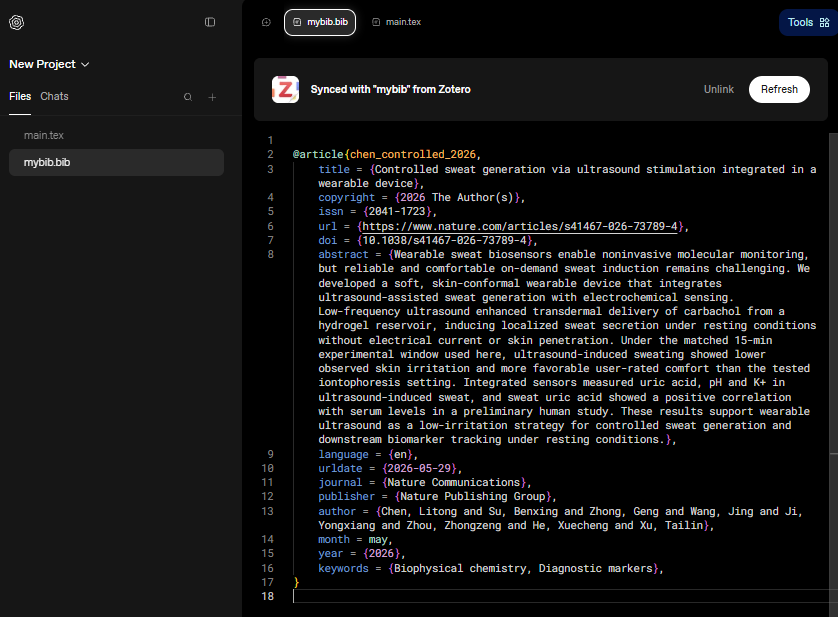Click the citation key chen_controlled_2026
838x617 pixels.
[413, 155]
